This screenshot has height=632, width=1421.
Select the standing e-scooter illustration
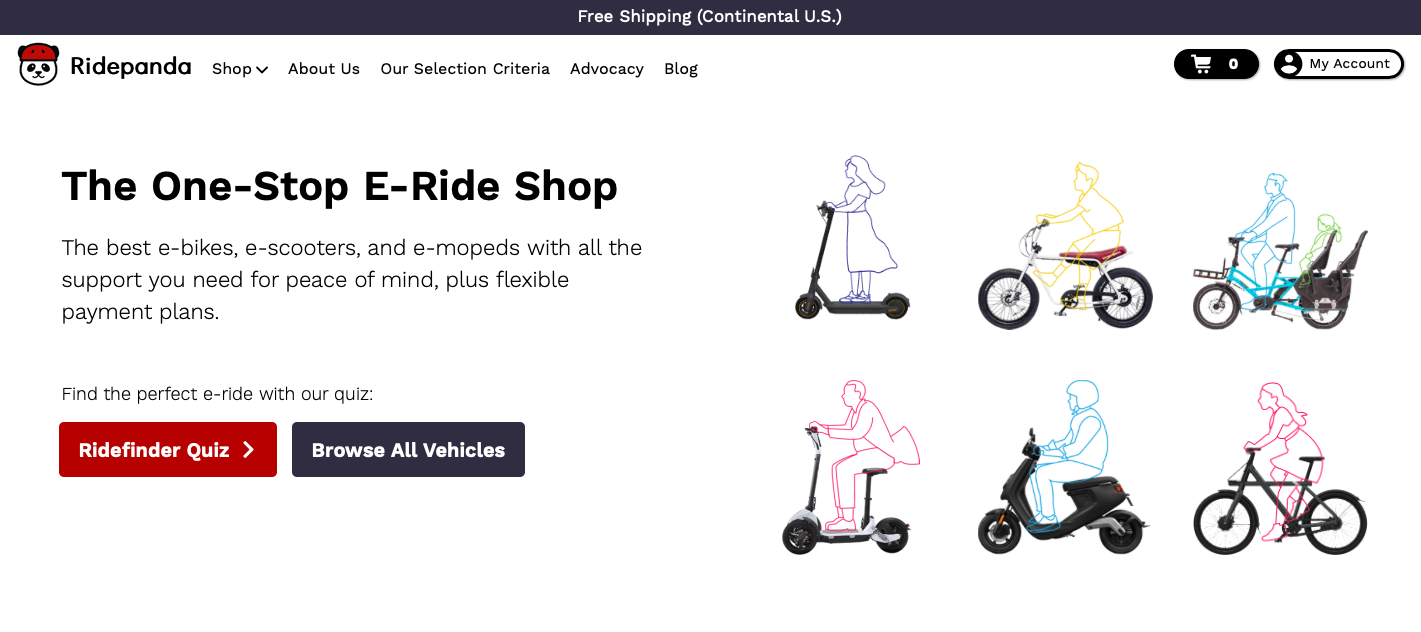click(x=852, y=238)
